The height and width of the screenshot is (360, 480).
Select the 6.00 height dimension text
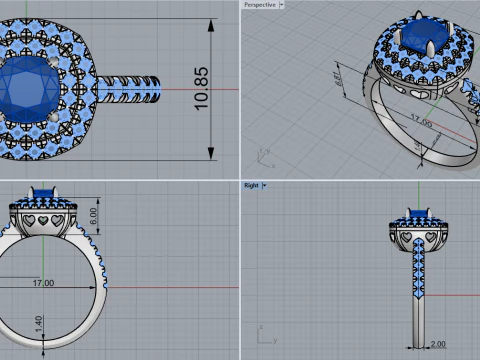pos(93,216)
